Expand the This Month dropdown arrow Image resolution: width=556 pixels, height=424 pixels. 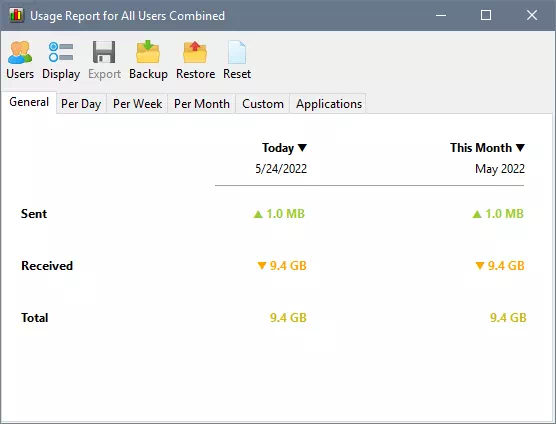[520, 147]
